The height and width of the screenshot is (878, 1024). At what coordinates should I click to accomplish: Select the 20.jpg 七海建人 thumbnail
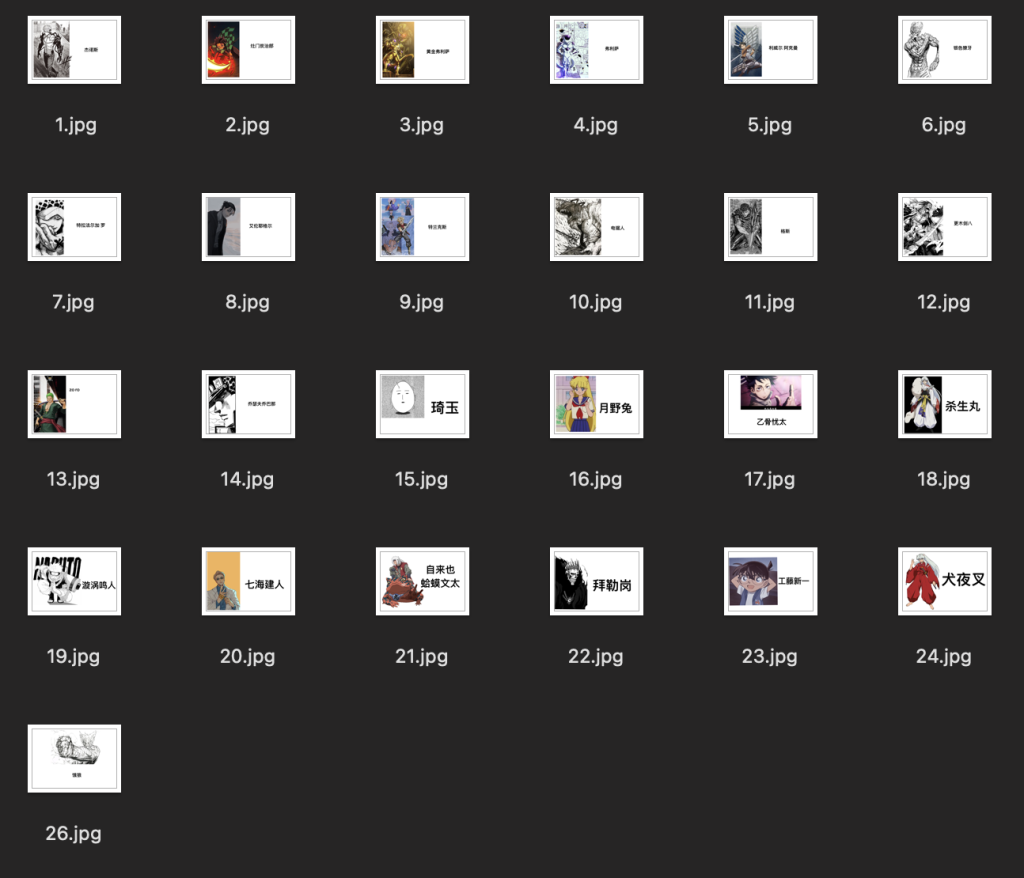pos(248,581)
